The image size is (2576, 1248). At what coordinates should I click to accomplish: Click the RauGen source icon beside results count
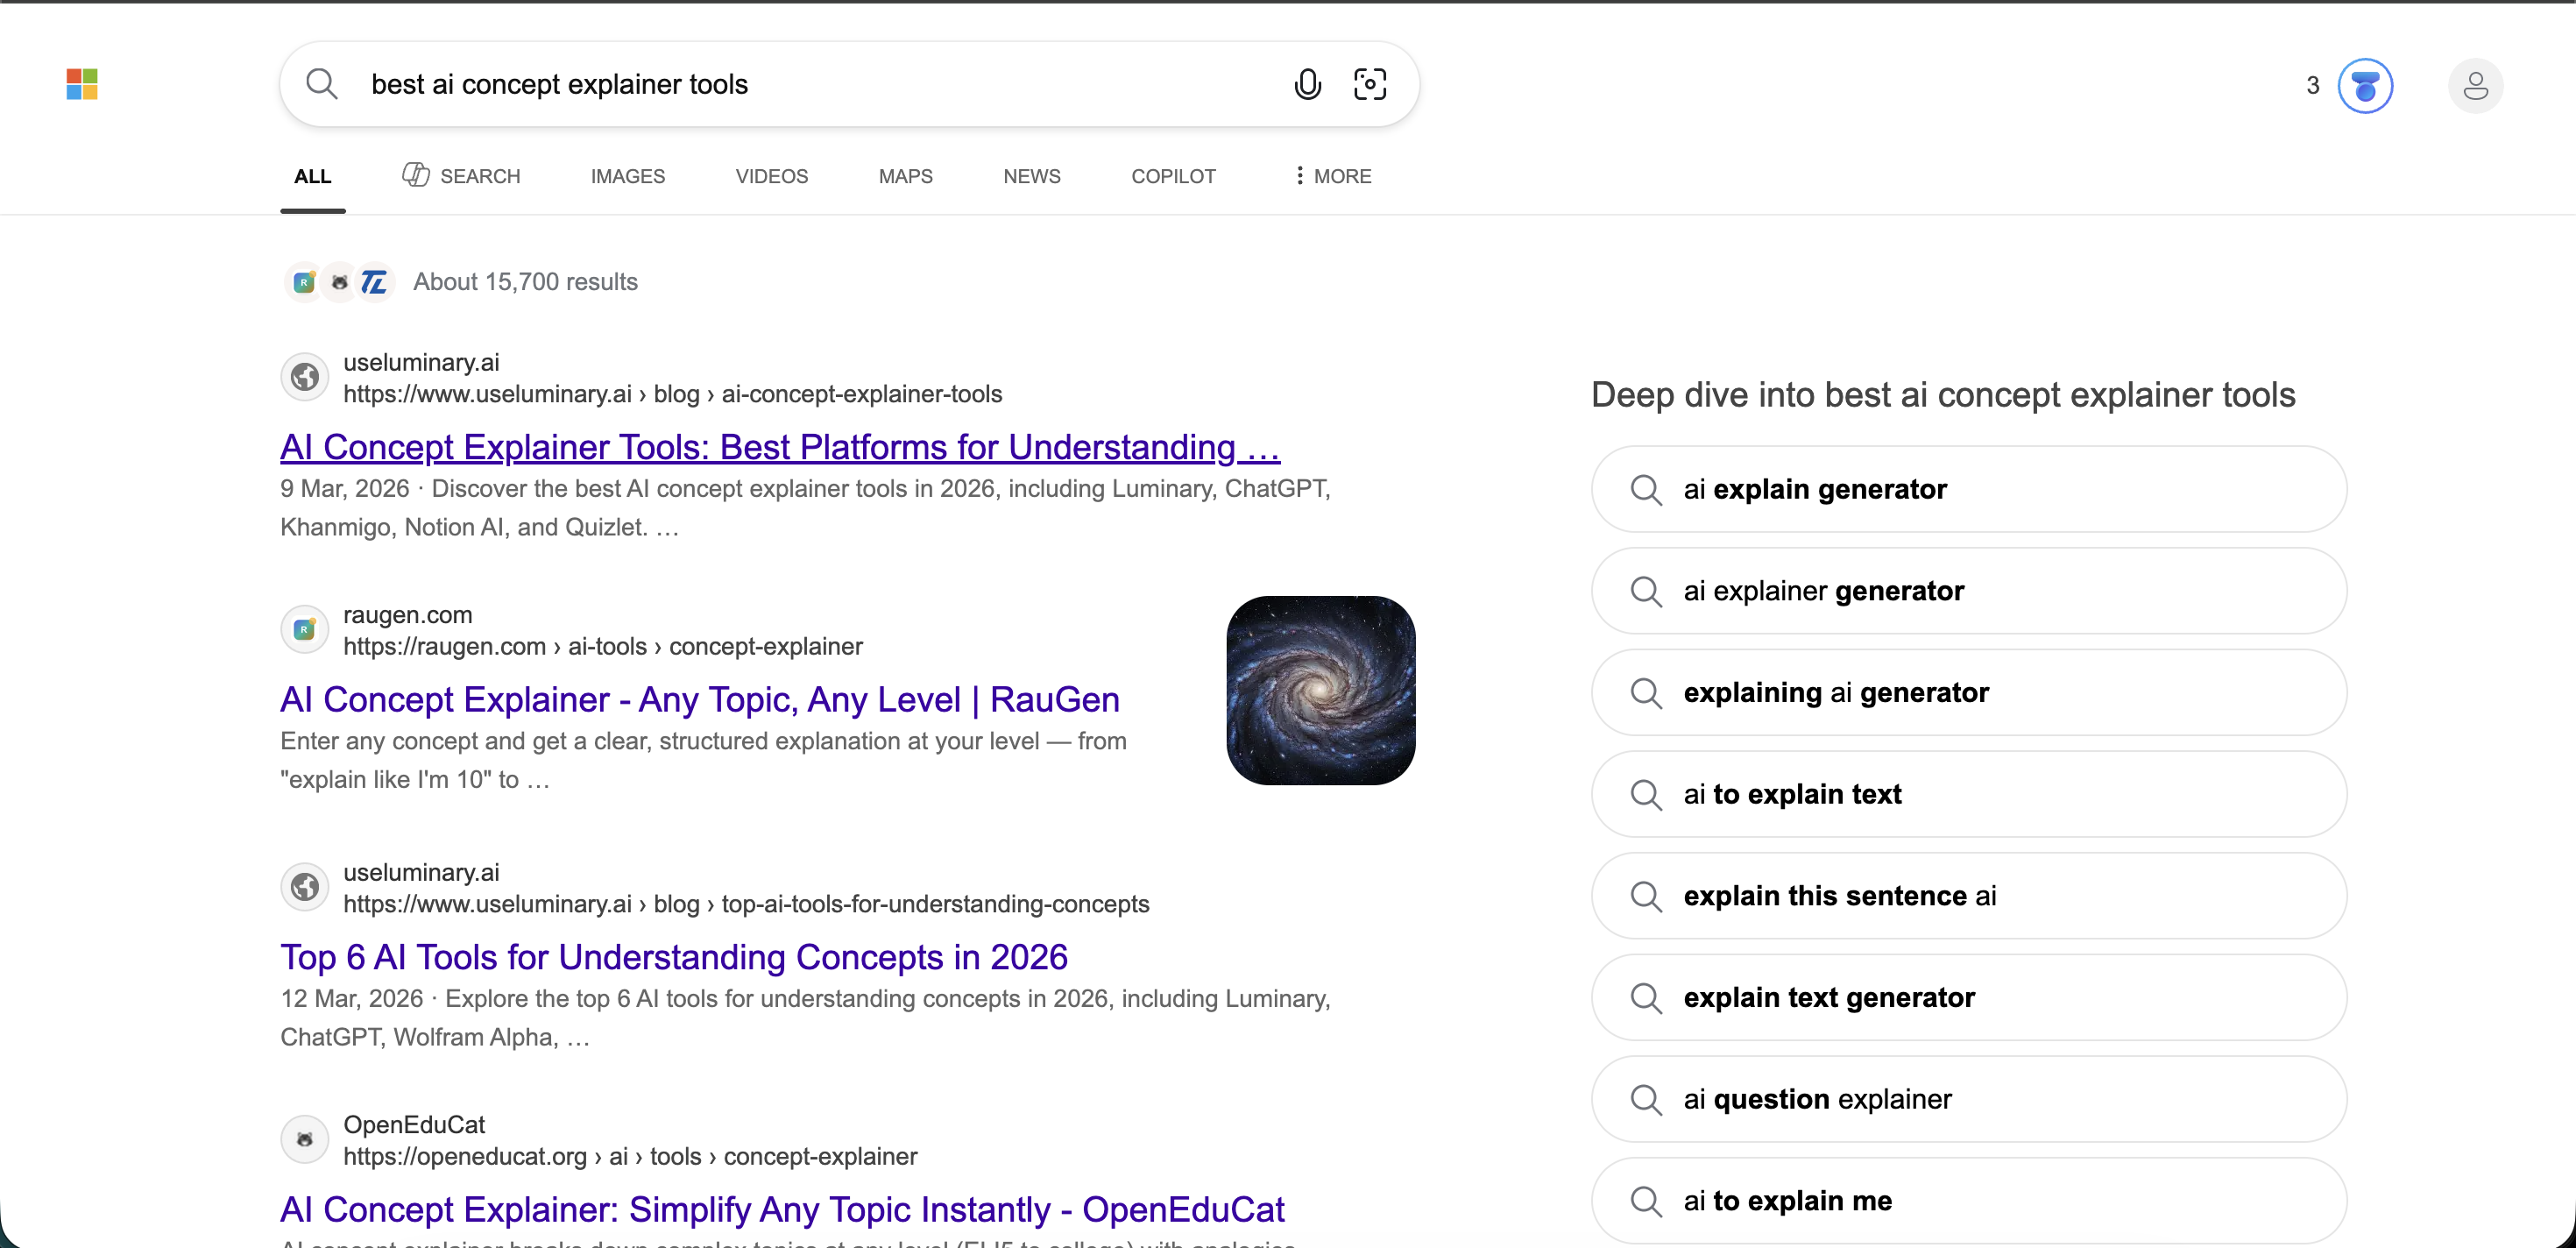pyautogui.click(x=304, y=282)
